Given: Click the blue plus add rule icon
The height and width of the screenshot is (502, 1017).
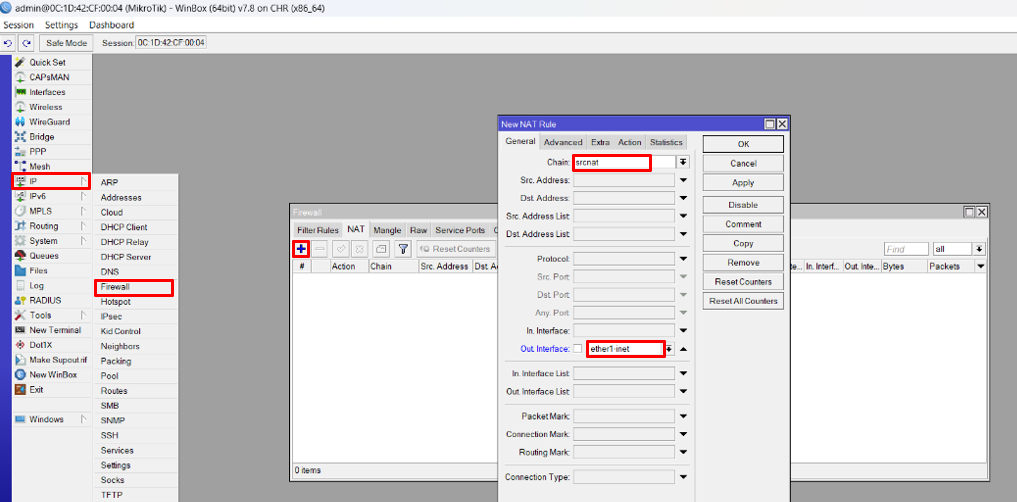Looking at the screenshot, I should 300,248.
